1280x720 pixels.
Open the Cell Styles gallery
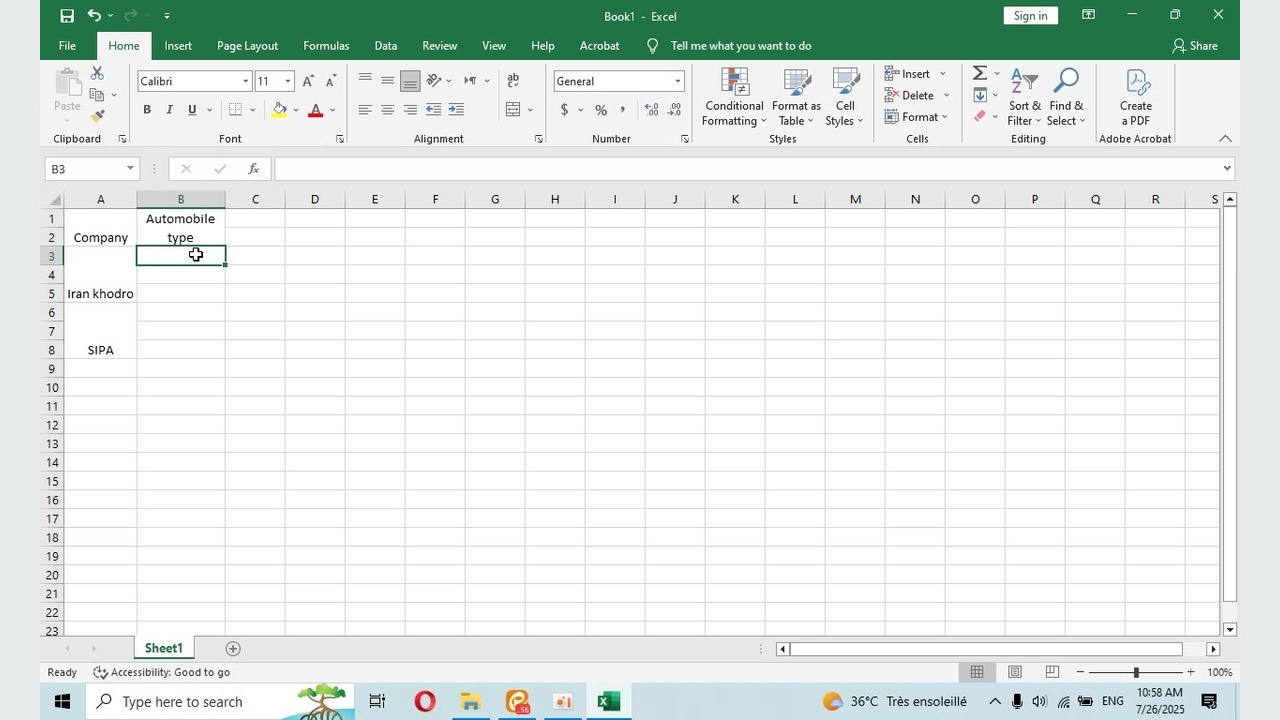coord(846,97)
